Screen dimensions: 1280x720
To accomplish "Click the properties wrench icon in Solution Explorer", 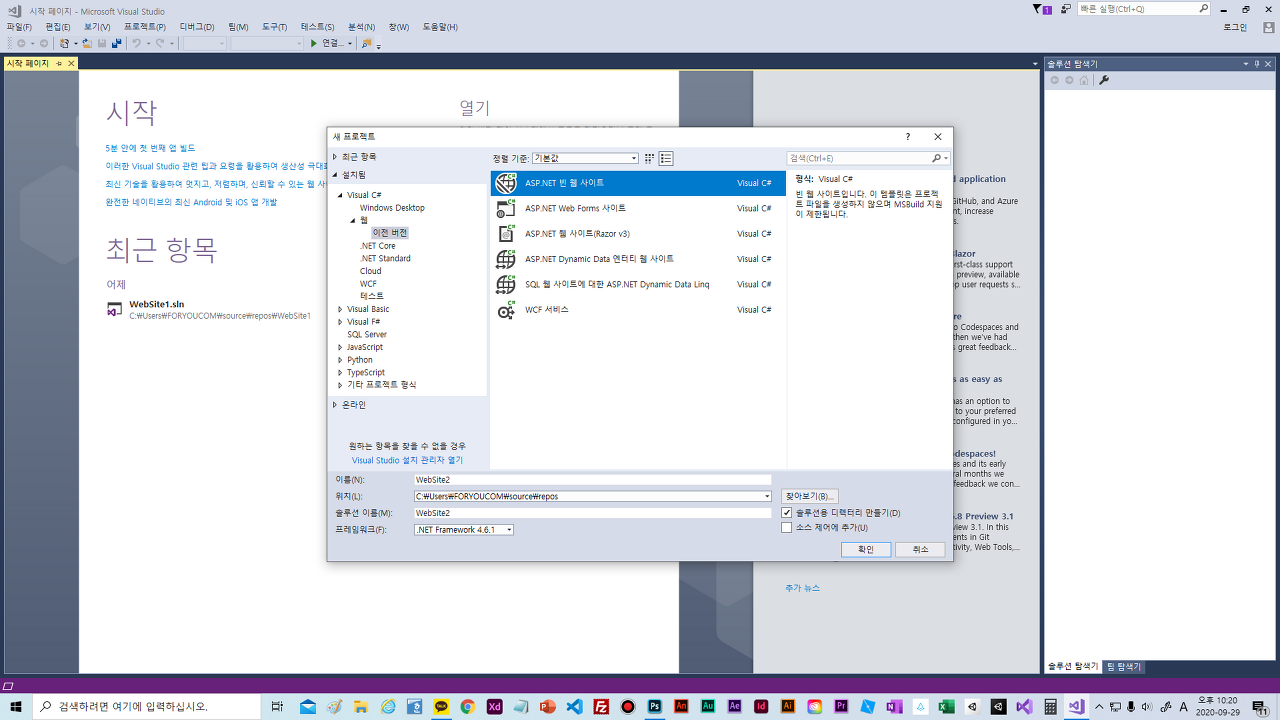I will [x=1104, y=80].
